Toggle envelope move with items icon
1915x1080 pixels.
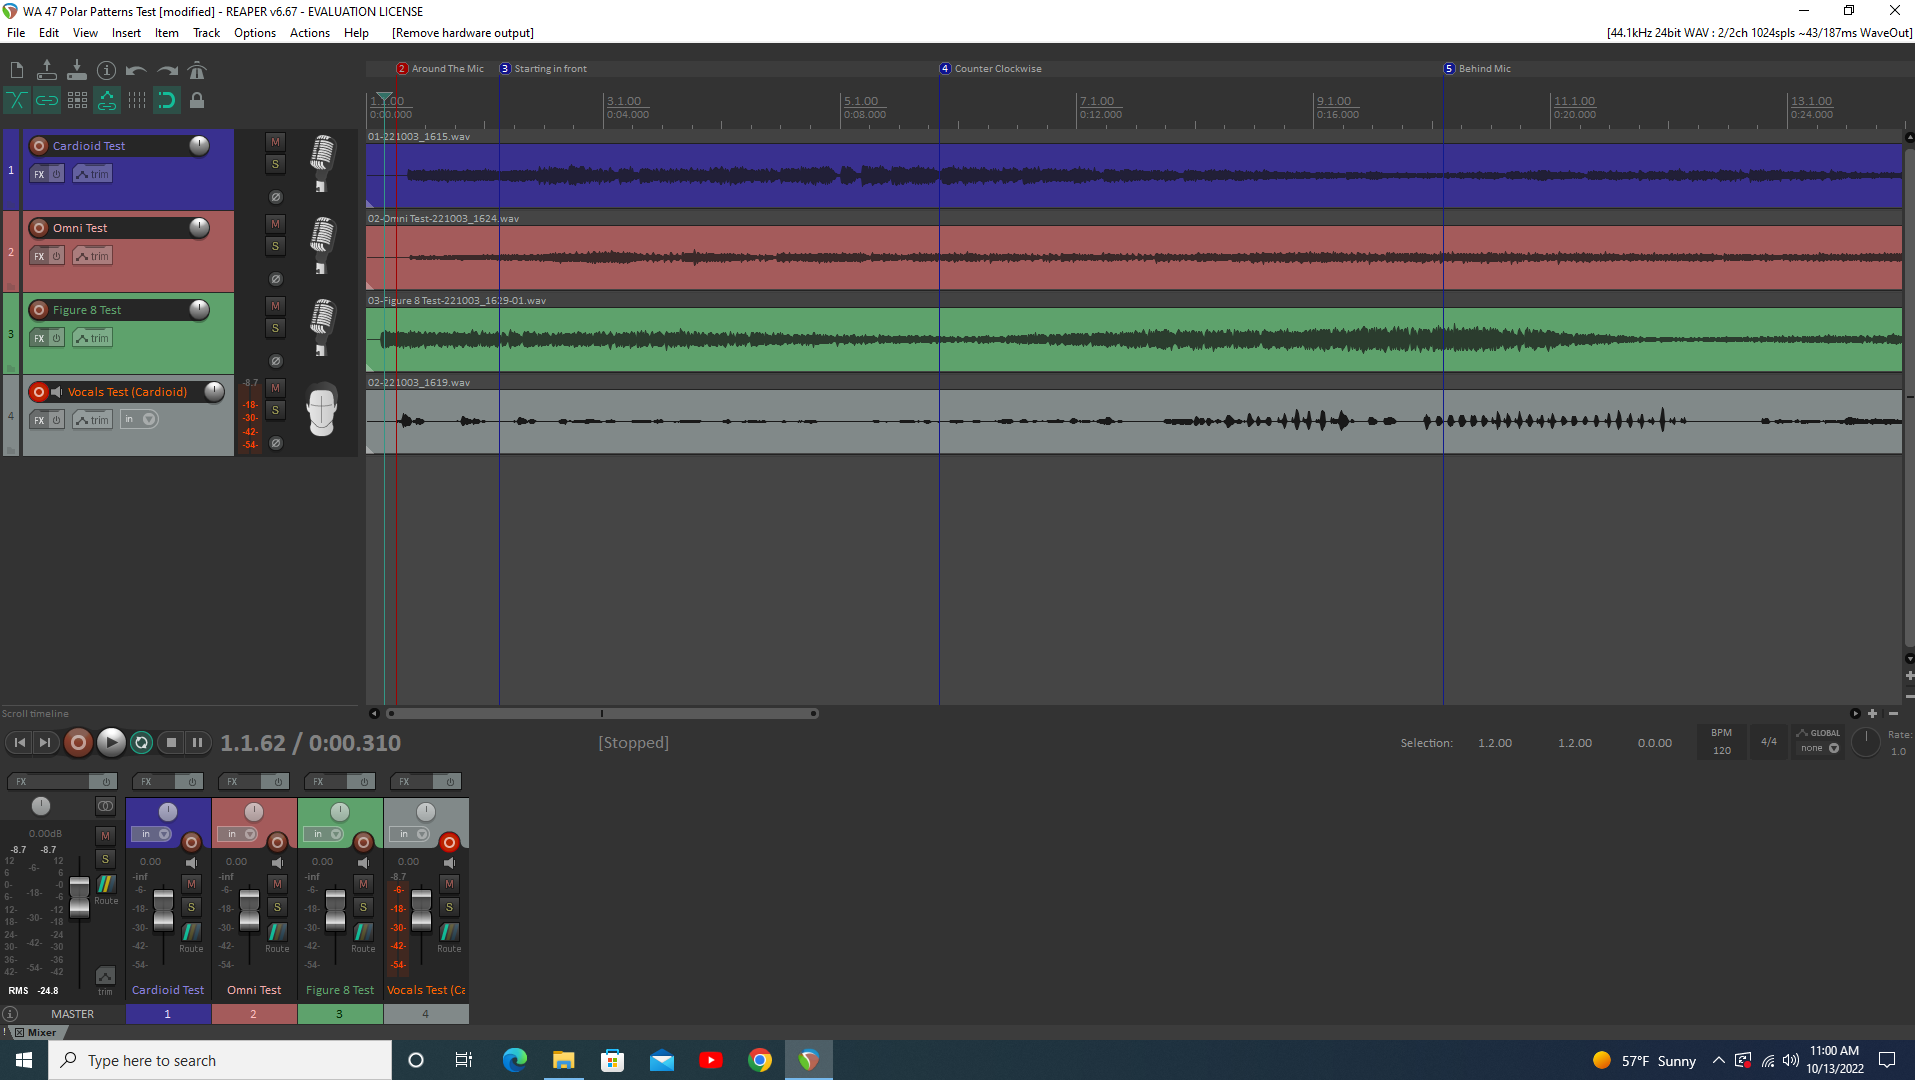107,100
